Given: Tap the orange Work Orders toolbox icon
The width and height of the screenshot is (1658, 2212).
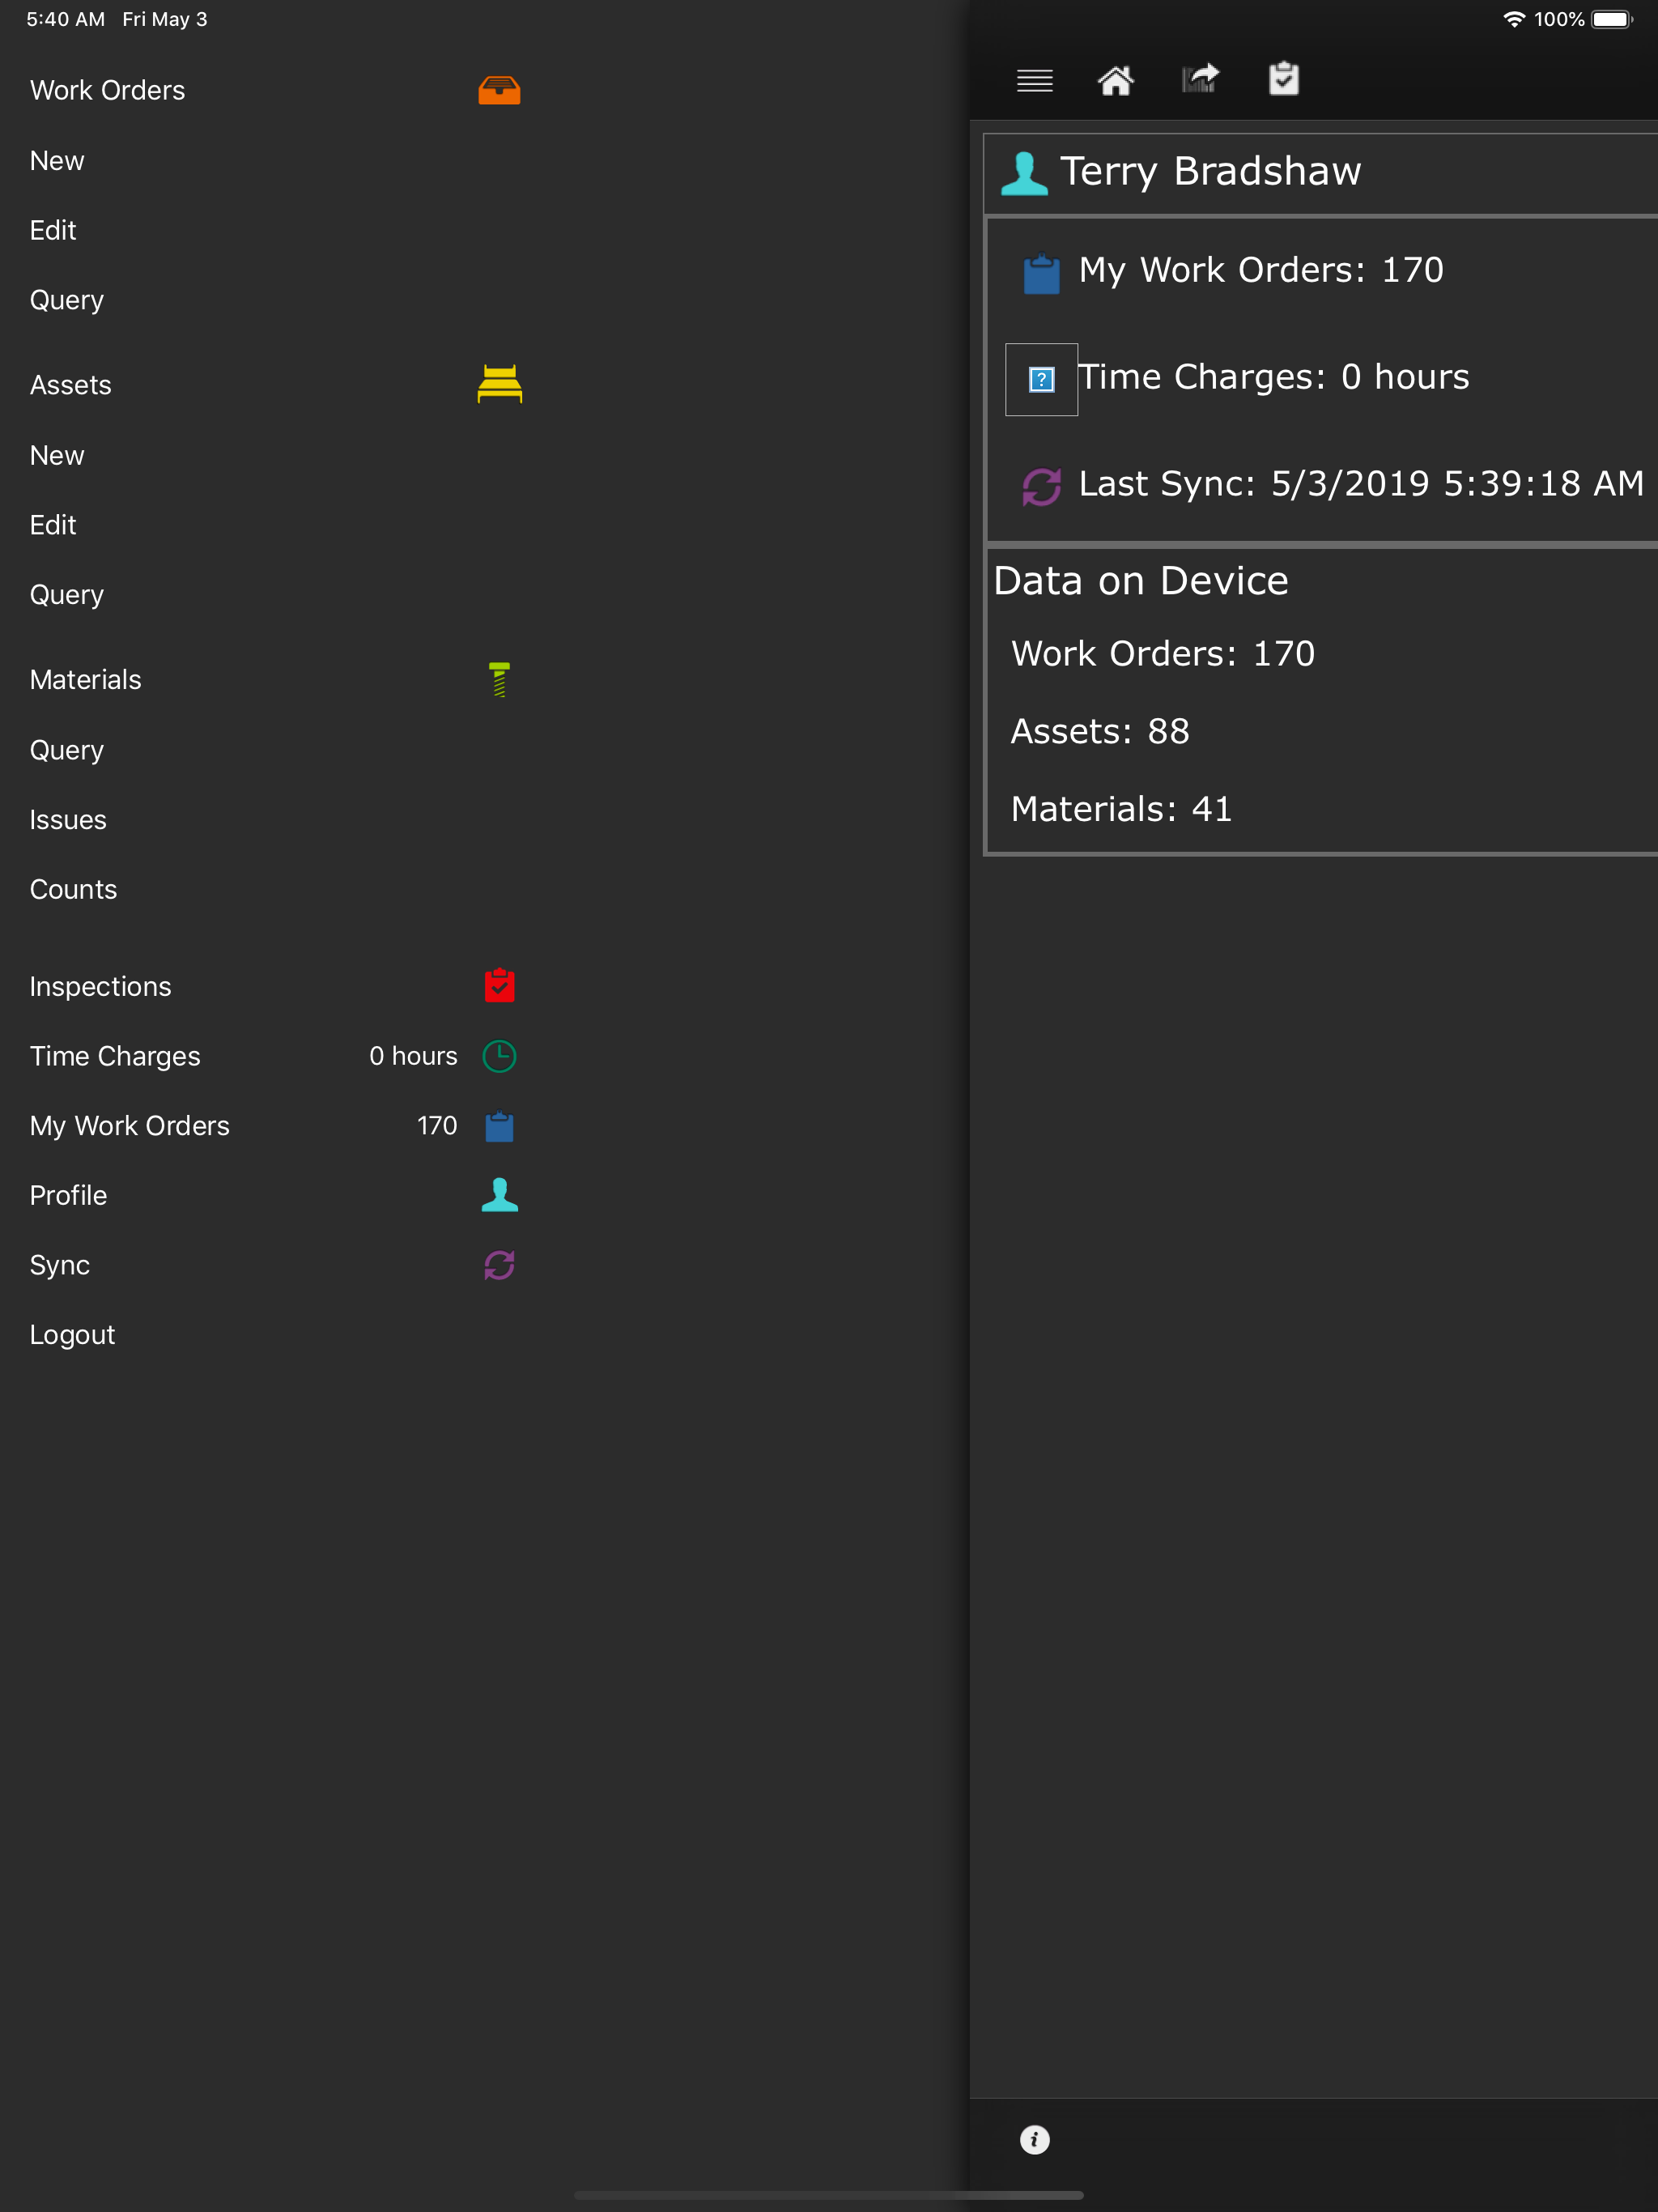Looking at the screenshot, I should (499, 90).
